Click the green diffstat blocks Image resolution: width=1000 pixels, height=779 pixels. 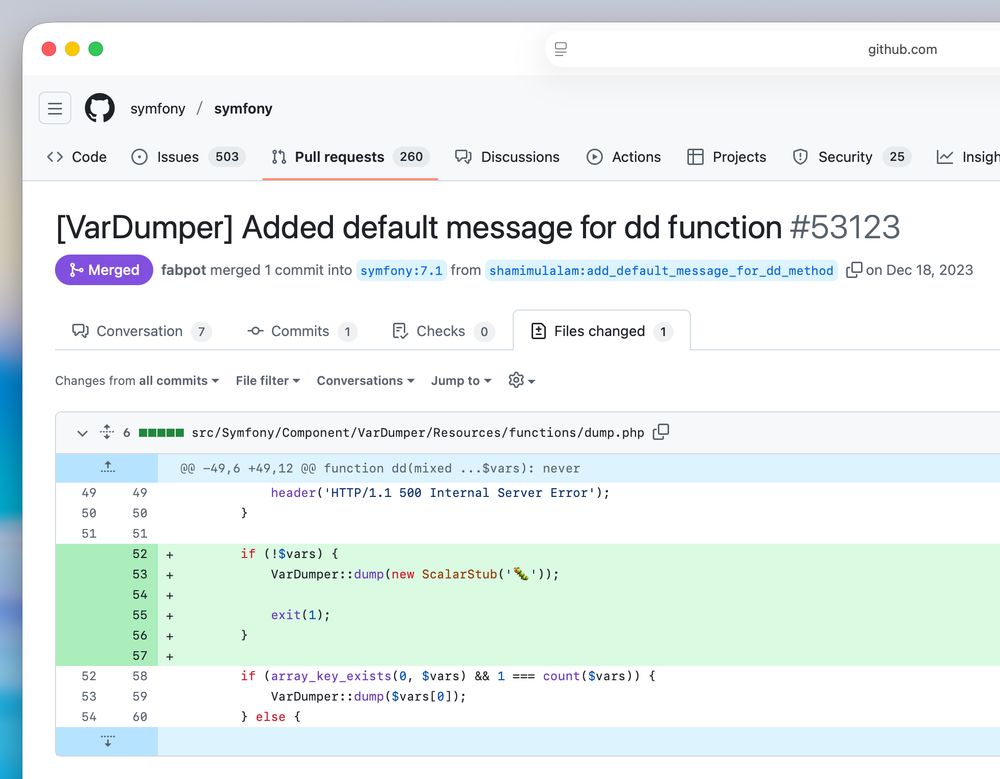point(161,433)
